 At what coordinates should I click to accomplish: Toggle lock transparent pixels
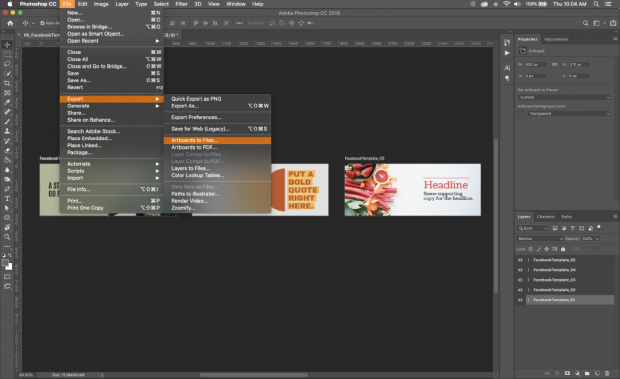tap(531, 249)
